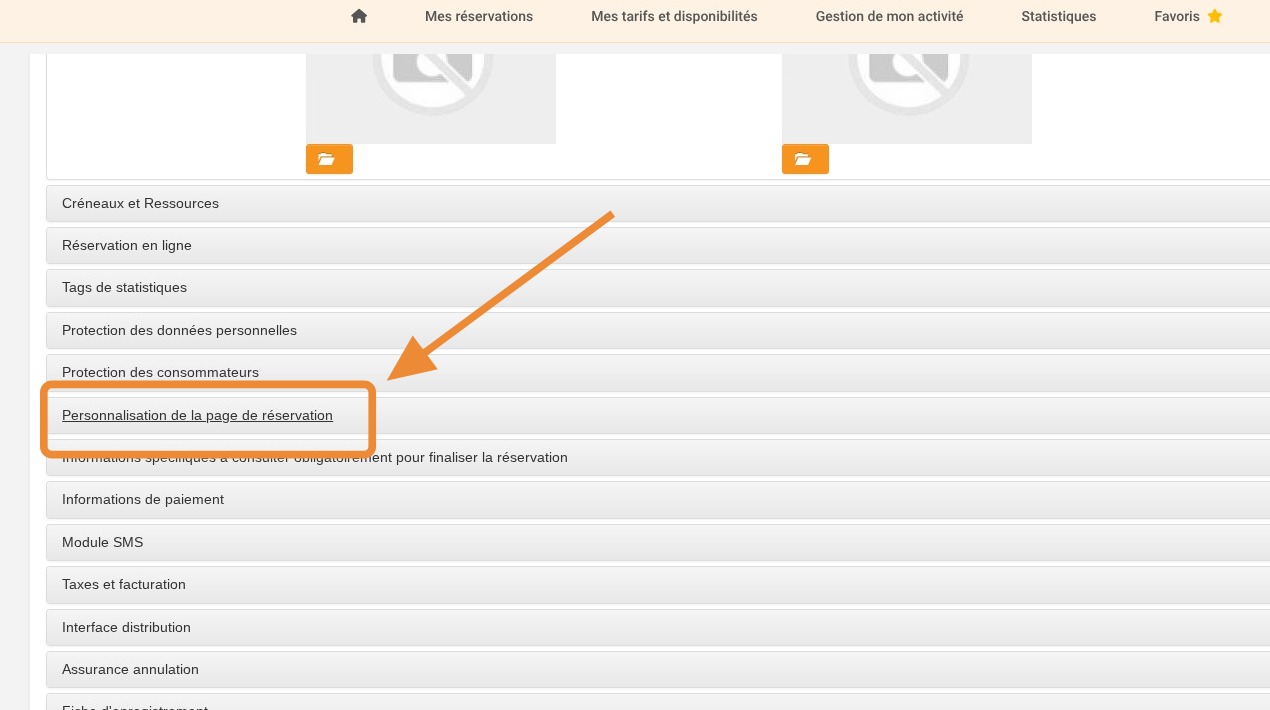Image resolution: width=1270 pixels, height=710 pixels.
Task: Expand the Tags de statistiques section
Action: [658, 287]
